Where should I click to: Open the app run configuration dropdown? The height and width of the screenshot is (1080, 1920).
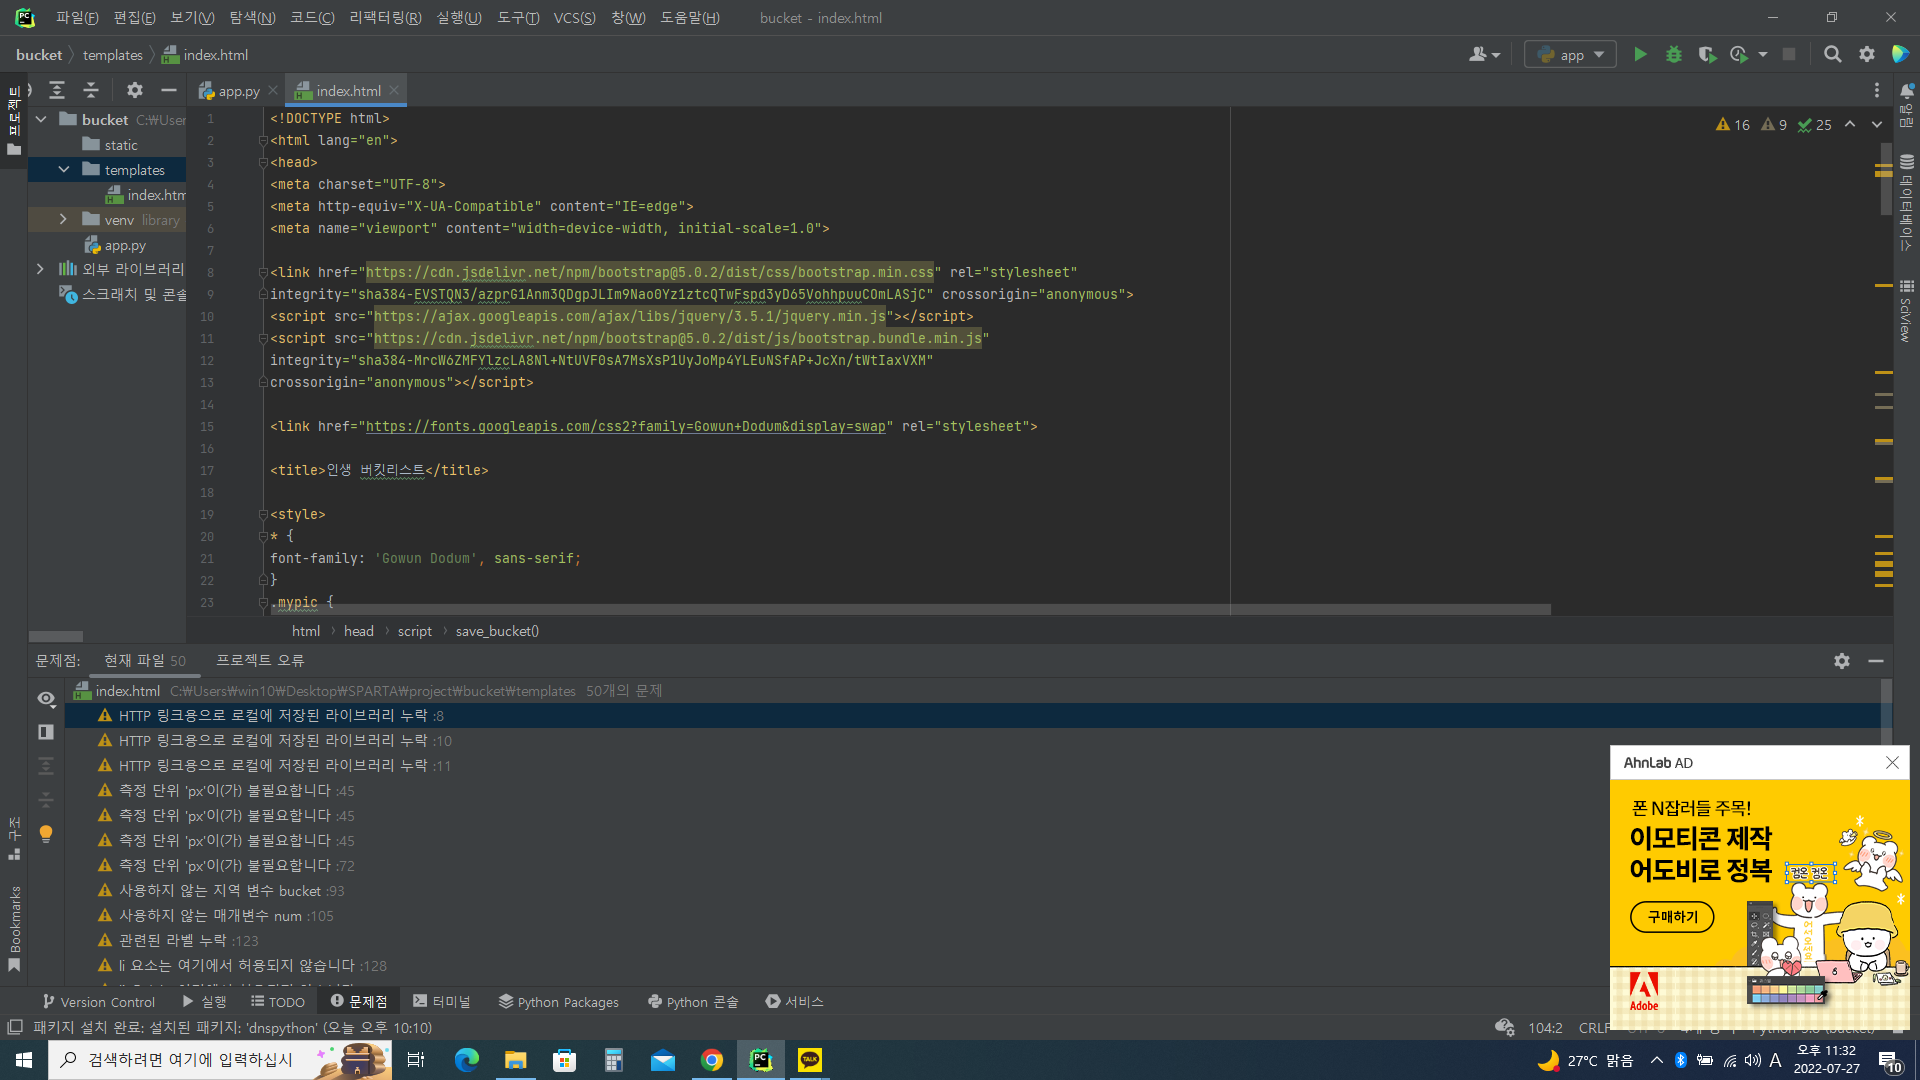pos(1570,54)
